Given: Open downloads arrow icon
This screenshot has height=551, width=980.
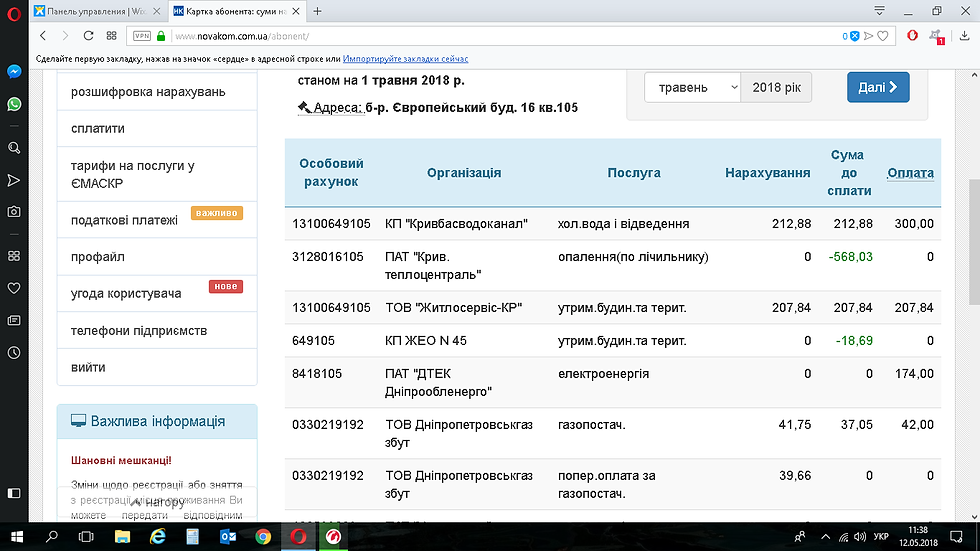Looking at the screenshot, I should [964, 36].
